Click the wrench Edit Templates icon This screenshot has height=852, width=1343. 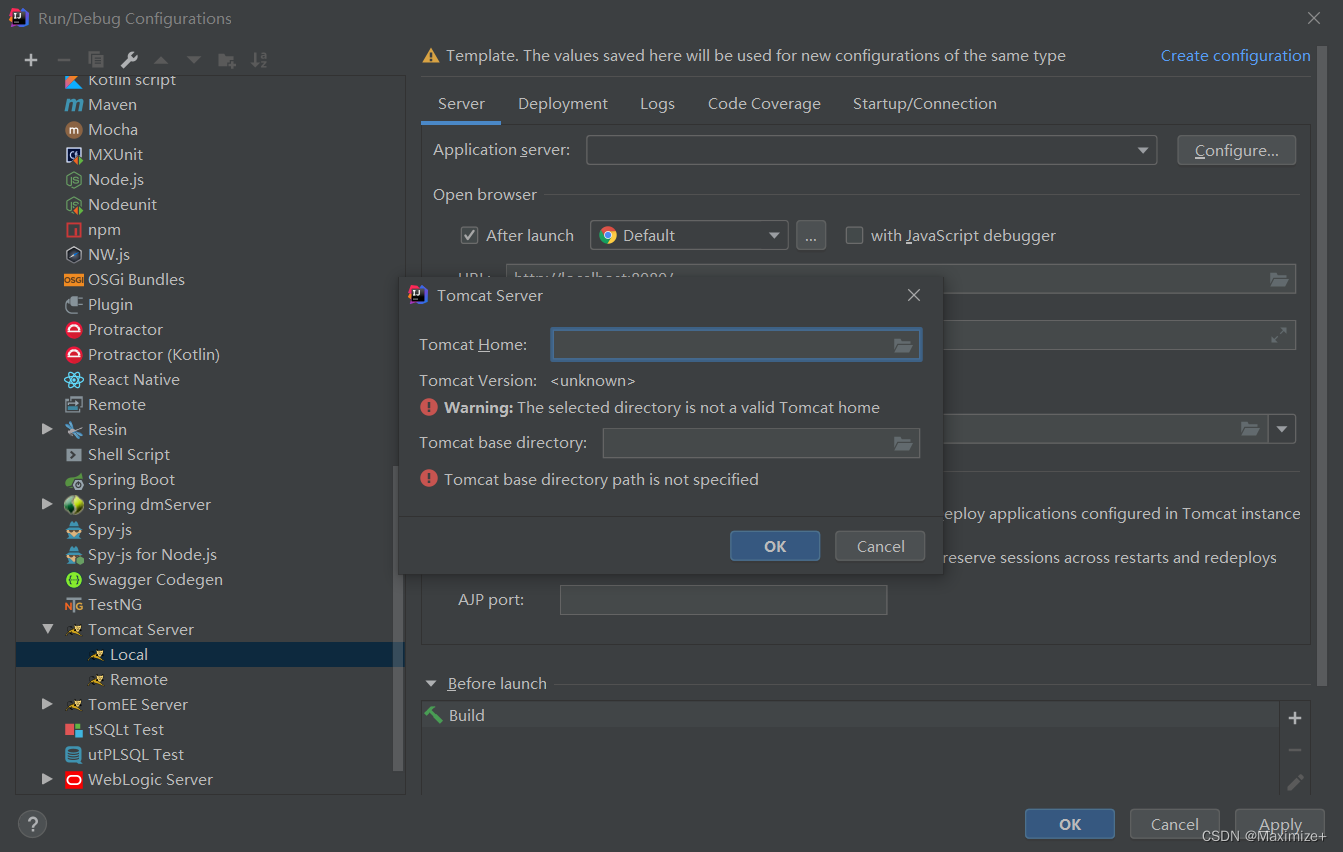pos(129,60)
